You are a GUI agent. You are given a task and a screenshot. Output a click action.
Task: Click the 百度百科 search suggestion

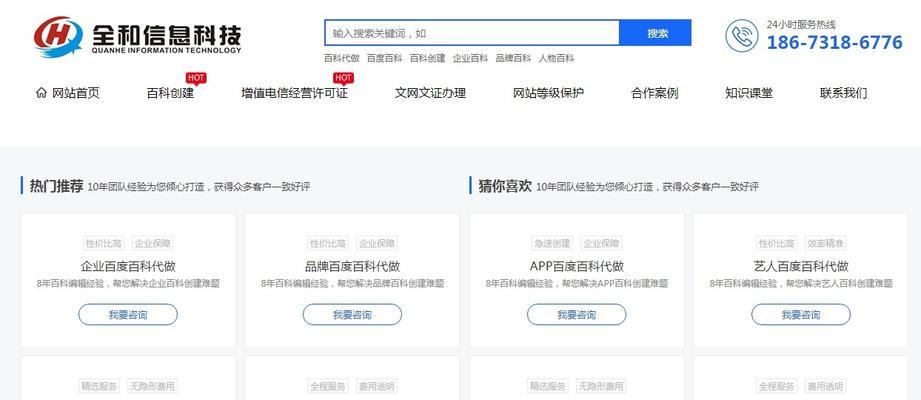(x=385, y=58)
